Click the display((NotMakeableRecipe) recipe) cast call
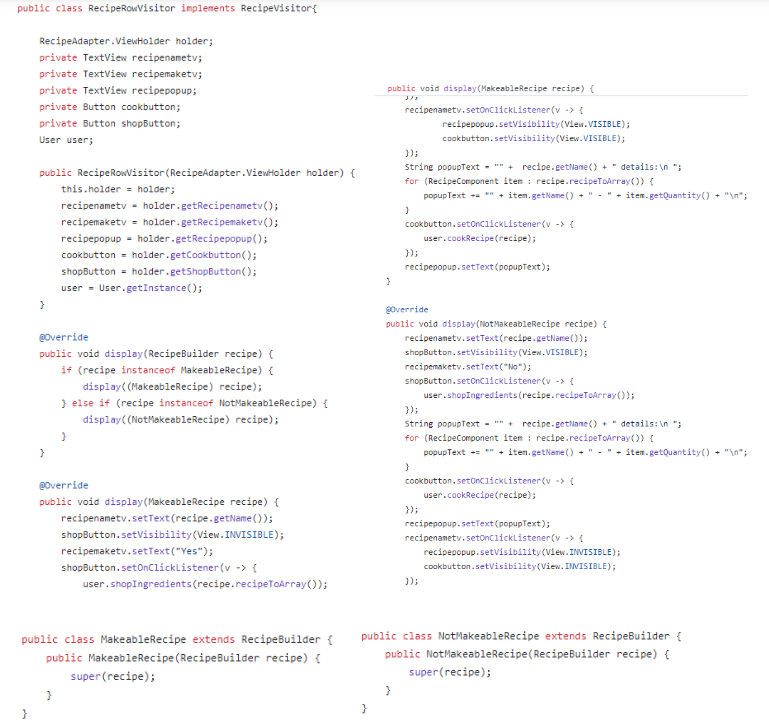This screenshot has height=725, width=769. coord(180,419)
